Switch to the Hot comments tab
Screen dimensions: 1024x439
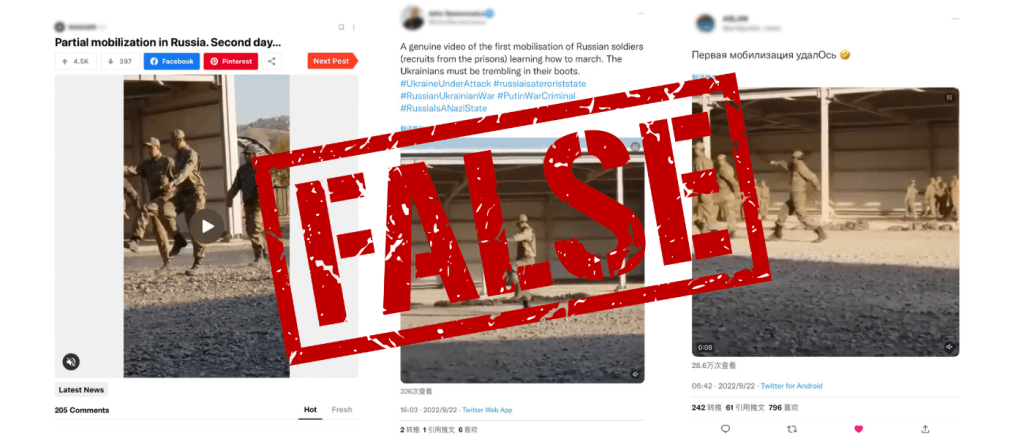pos(310,410)
